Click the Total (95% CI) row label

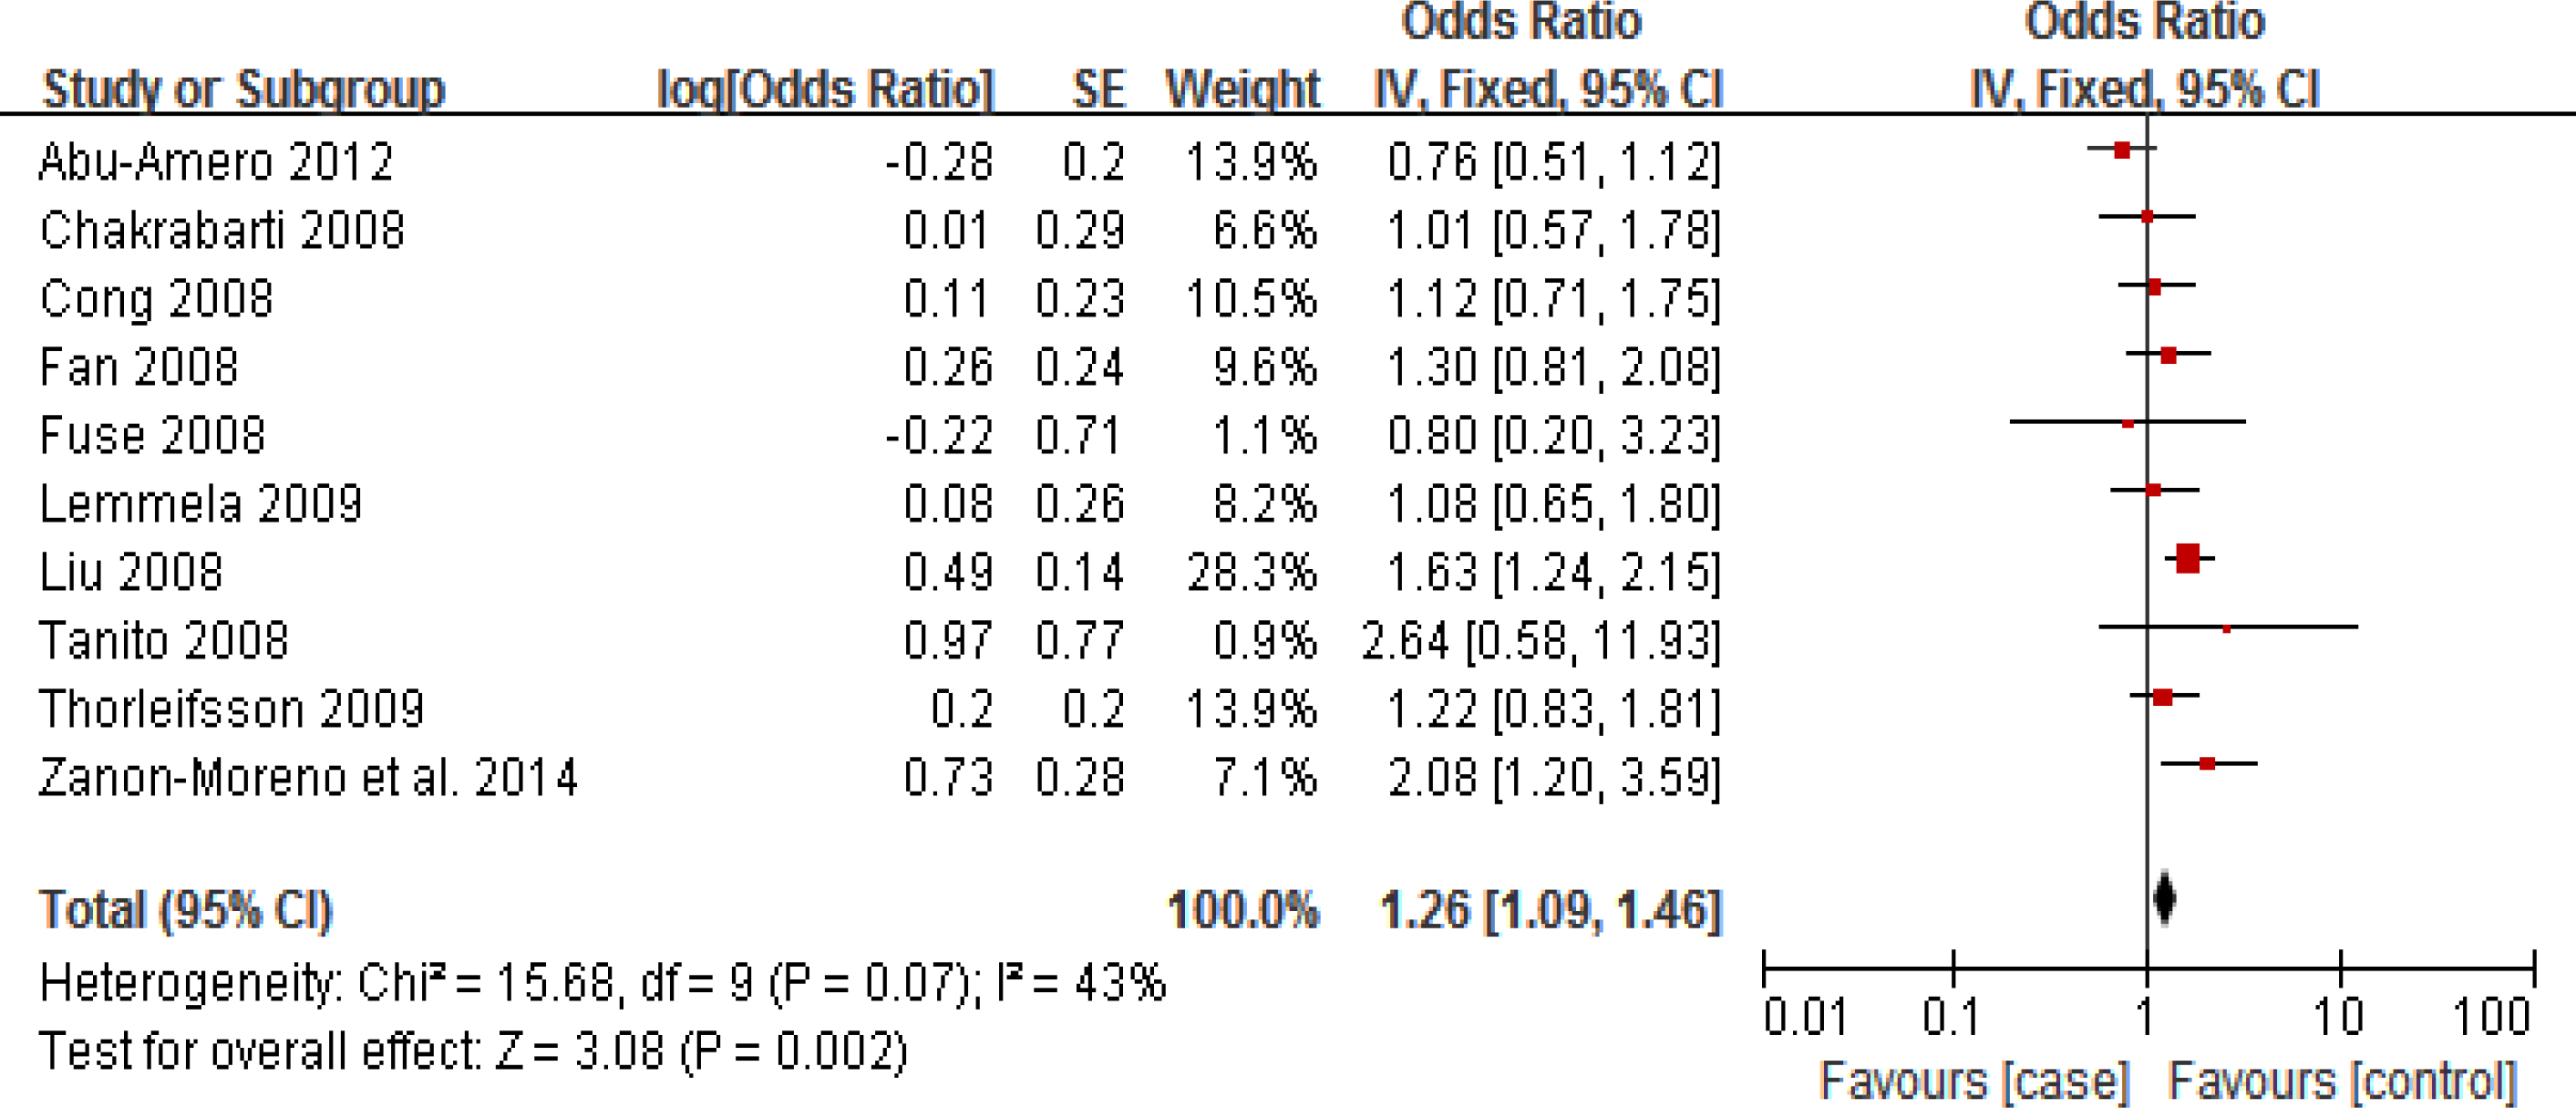(185, 910)
